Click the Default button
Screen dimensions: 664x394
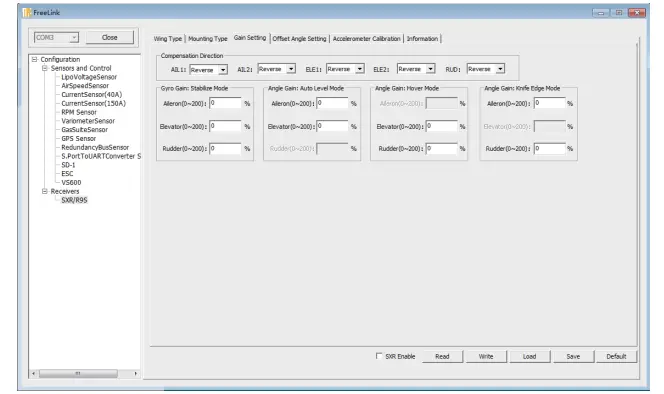point(616,357)
